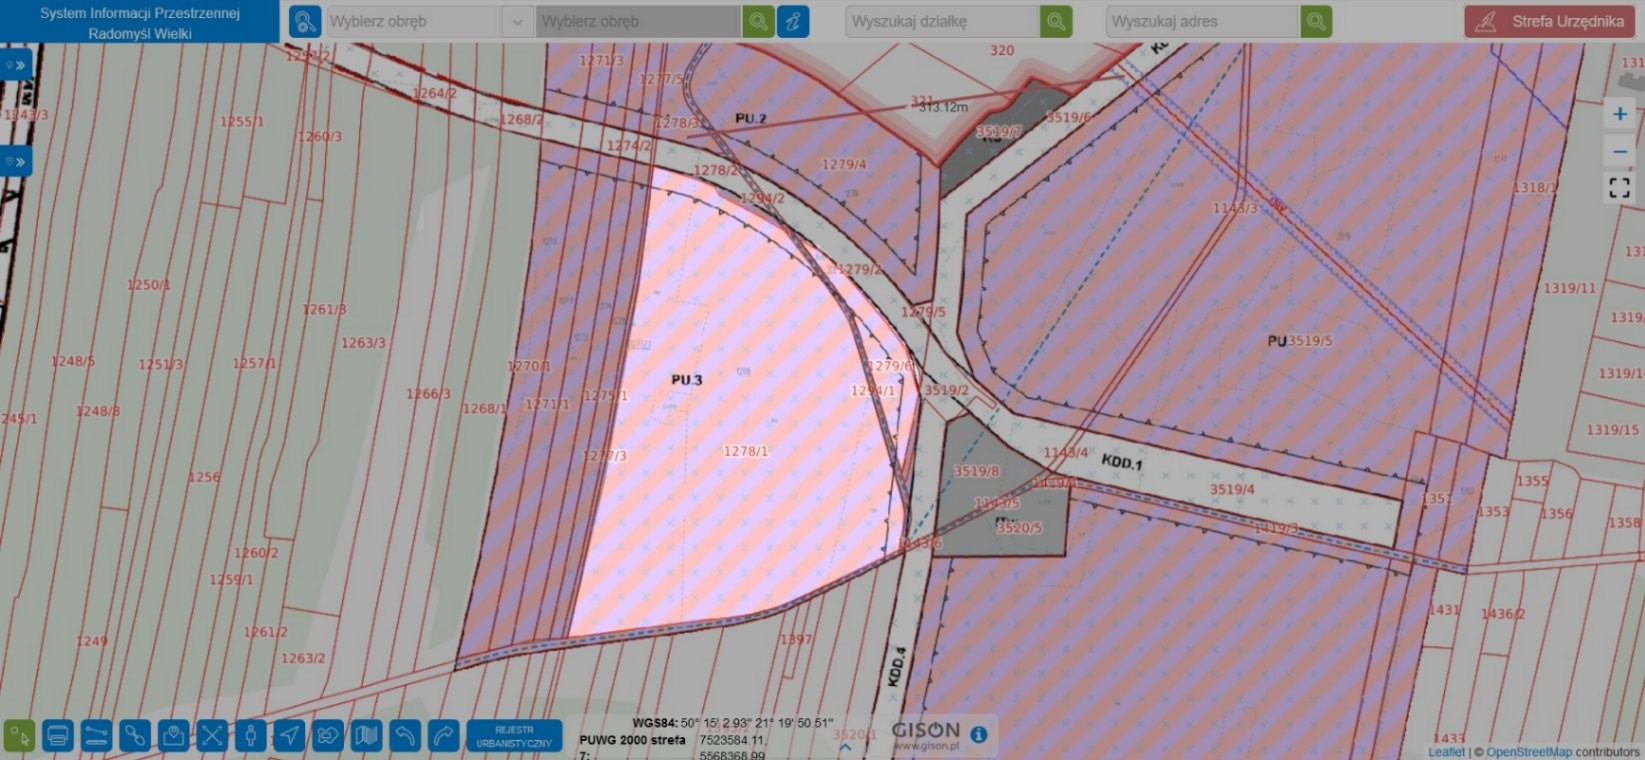Open the location marker tool
The image size is (1645, 760).
click(x=173, y=736)
